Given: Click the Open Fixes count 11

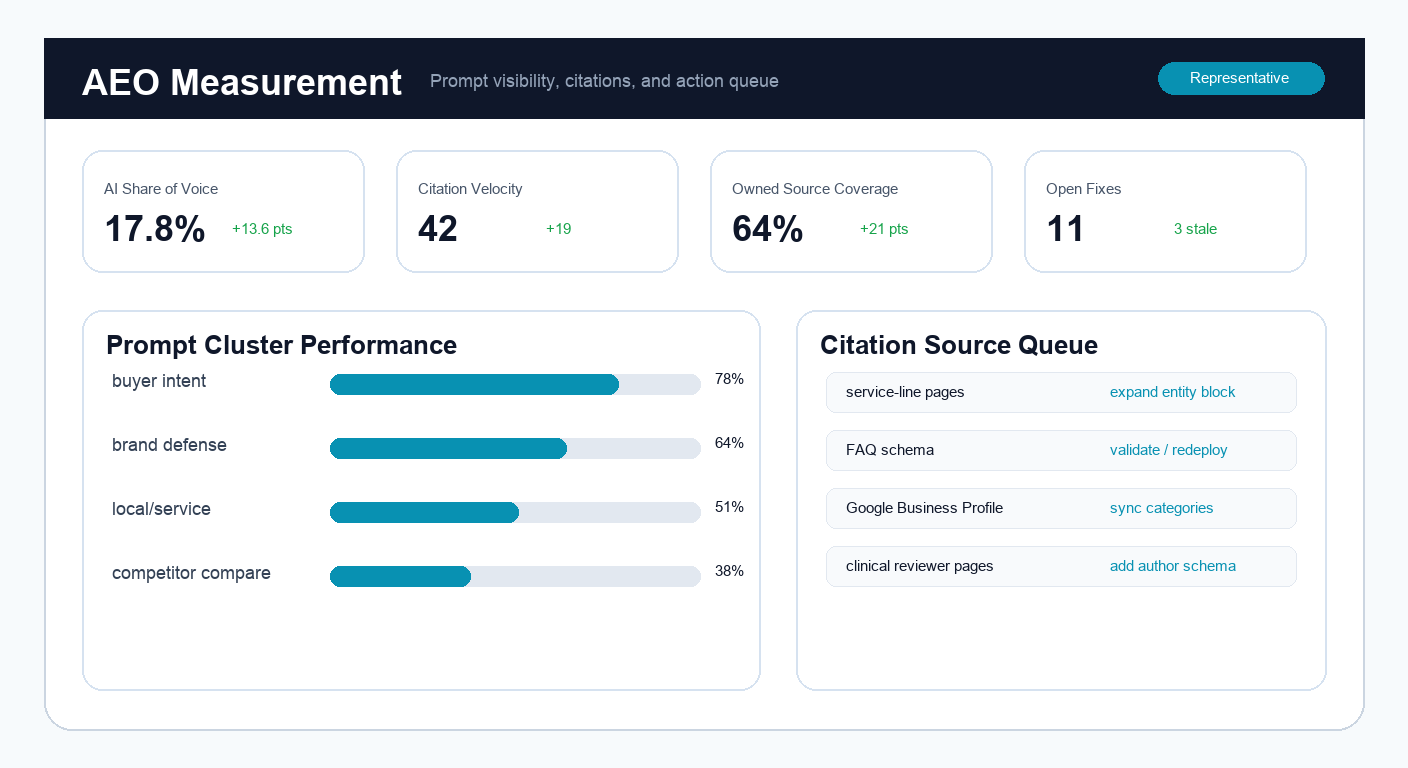Looking at the screenshot, I should click(1065, 229).
